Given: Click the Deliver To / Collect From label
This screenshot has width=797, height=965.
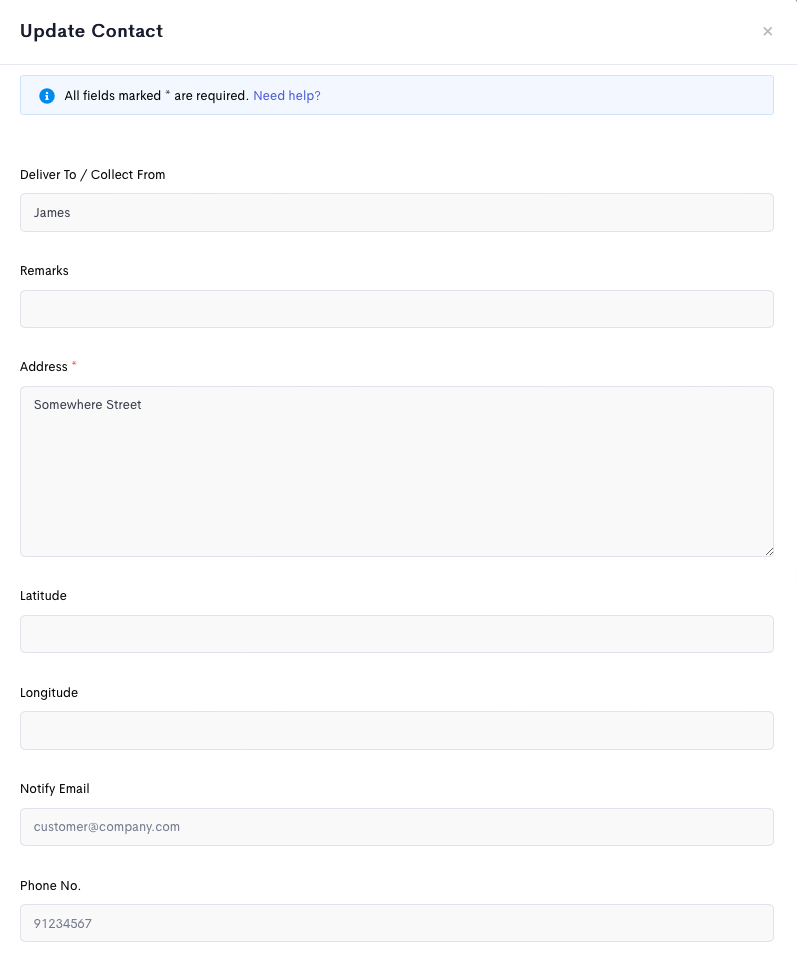Looking at the screenshot, I should point(92,175).
